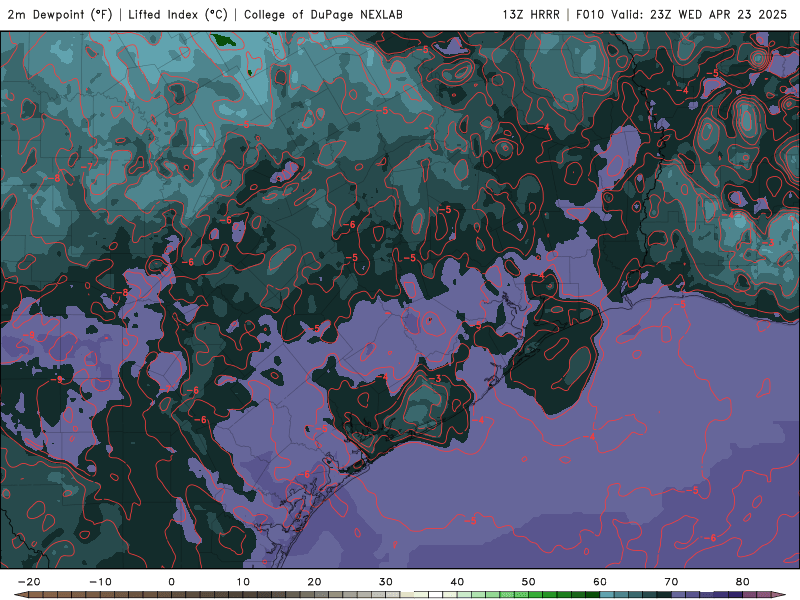Select the College of DuPage NEXLAB label
The width and height of the screenshot is (800, 600).
(x=323, y=14)
